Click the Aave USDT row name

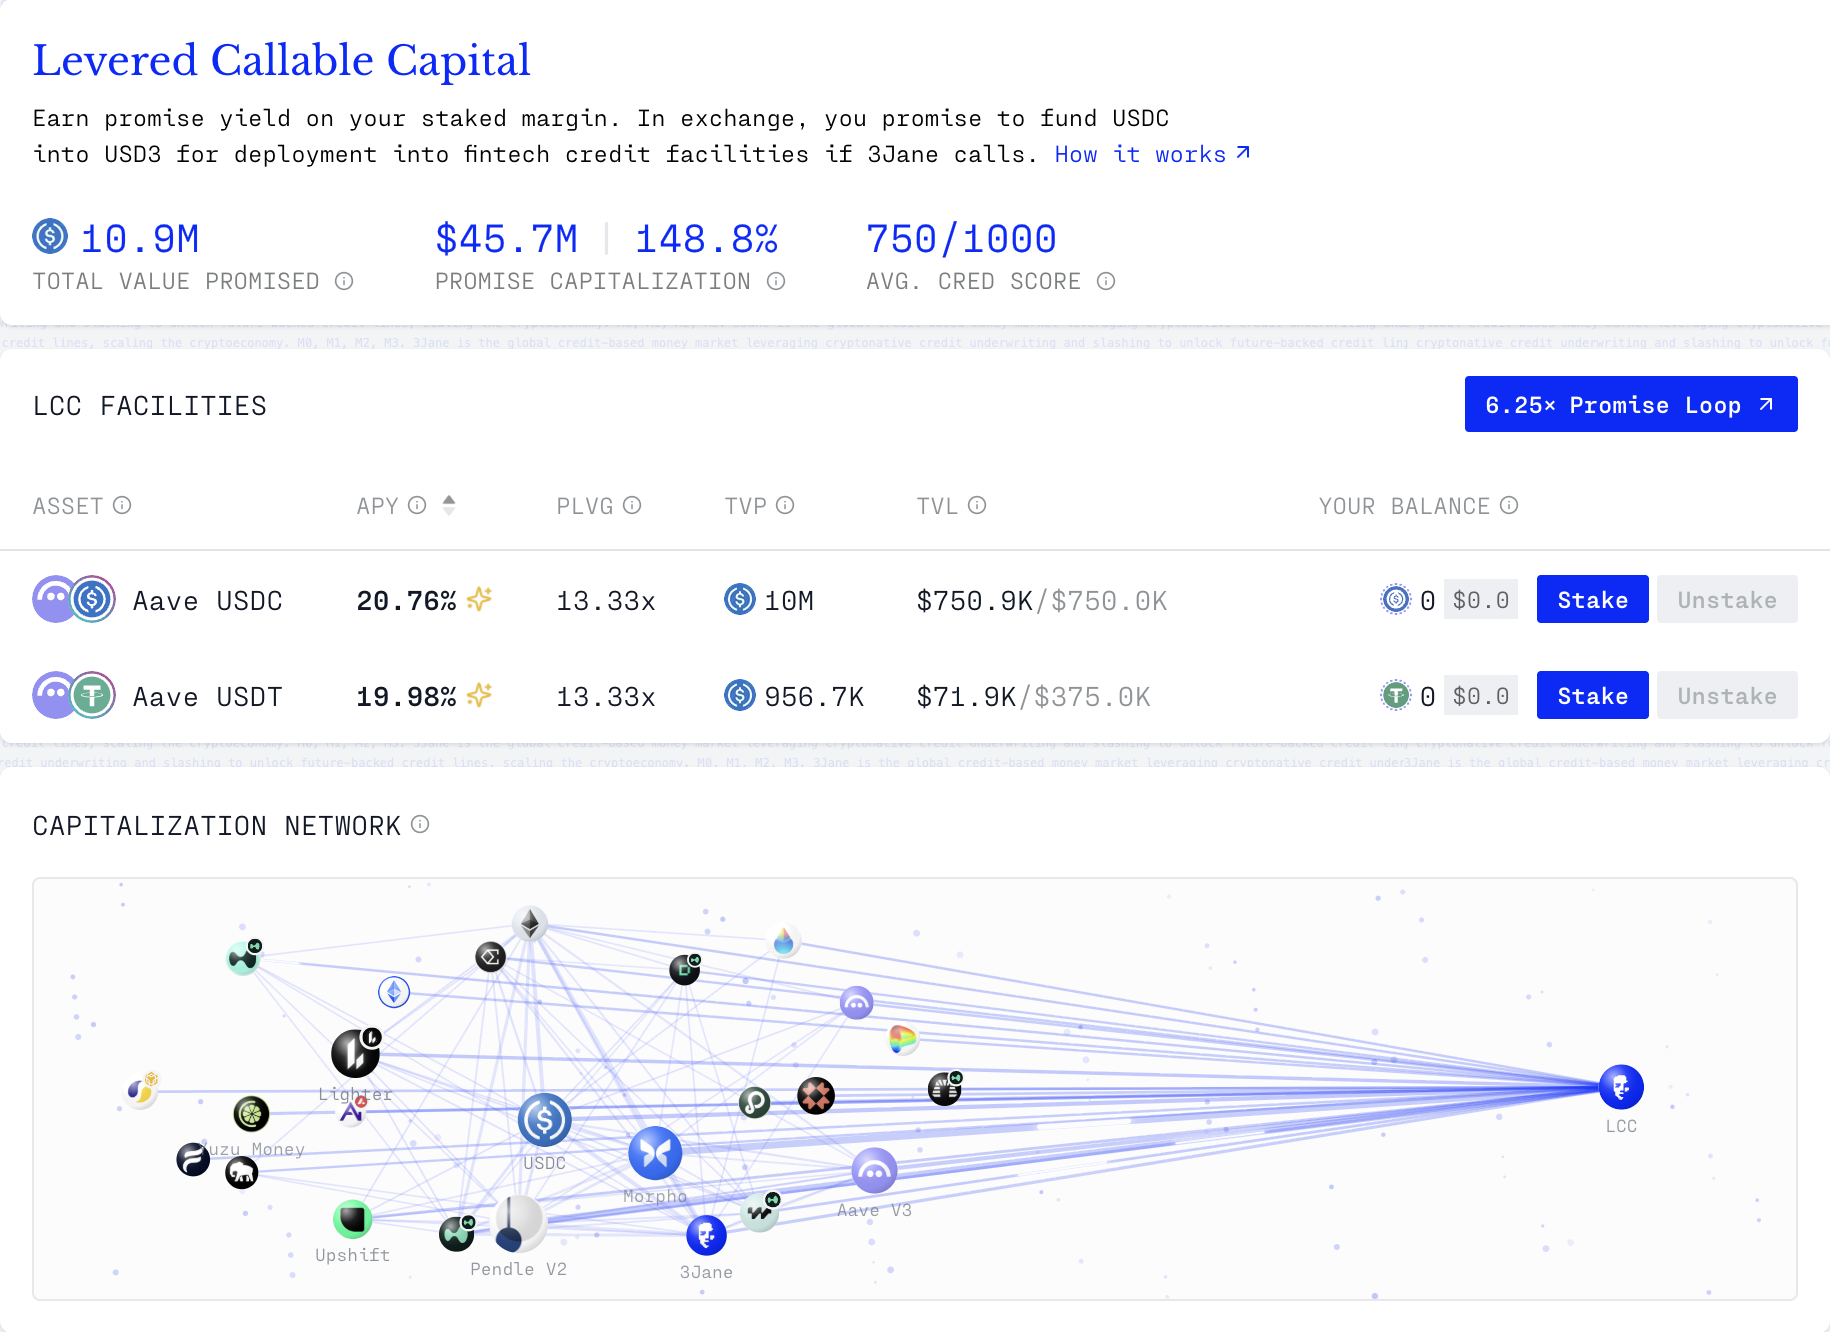(x=207, y=696)
